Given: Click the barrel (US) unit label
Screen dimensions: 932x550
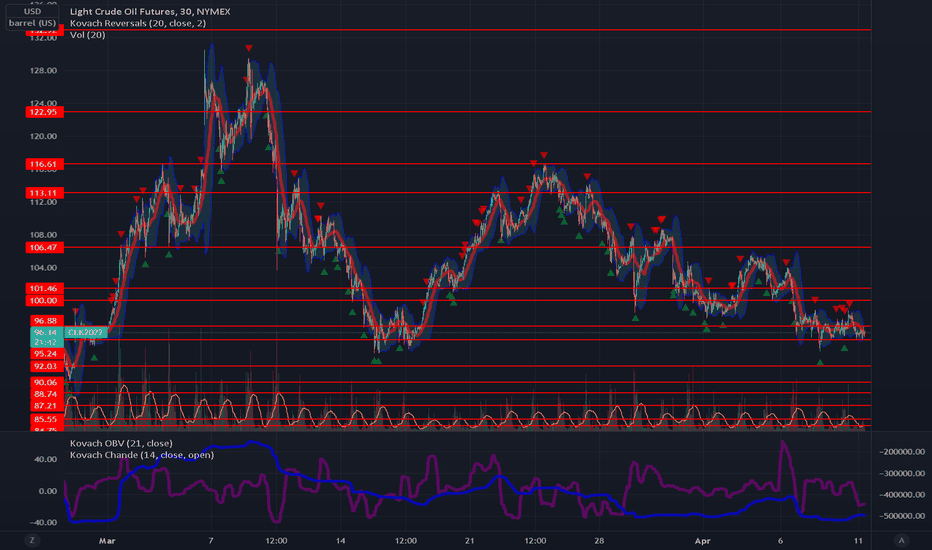Looking at the screenshot, I should [x=32, y=23].
